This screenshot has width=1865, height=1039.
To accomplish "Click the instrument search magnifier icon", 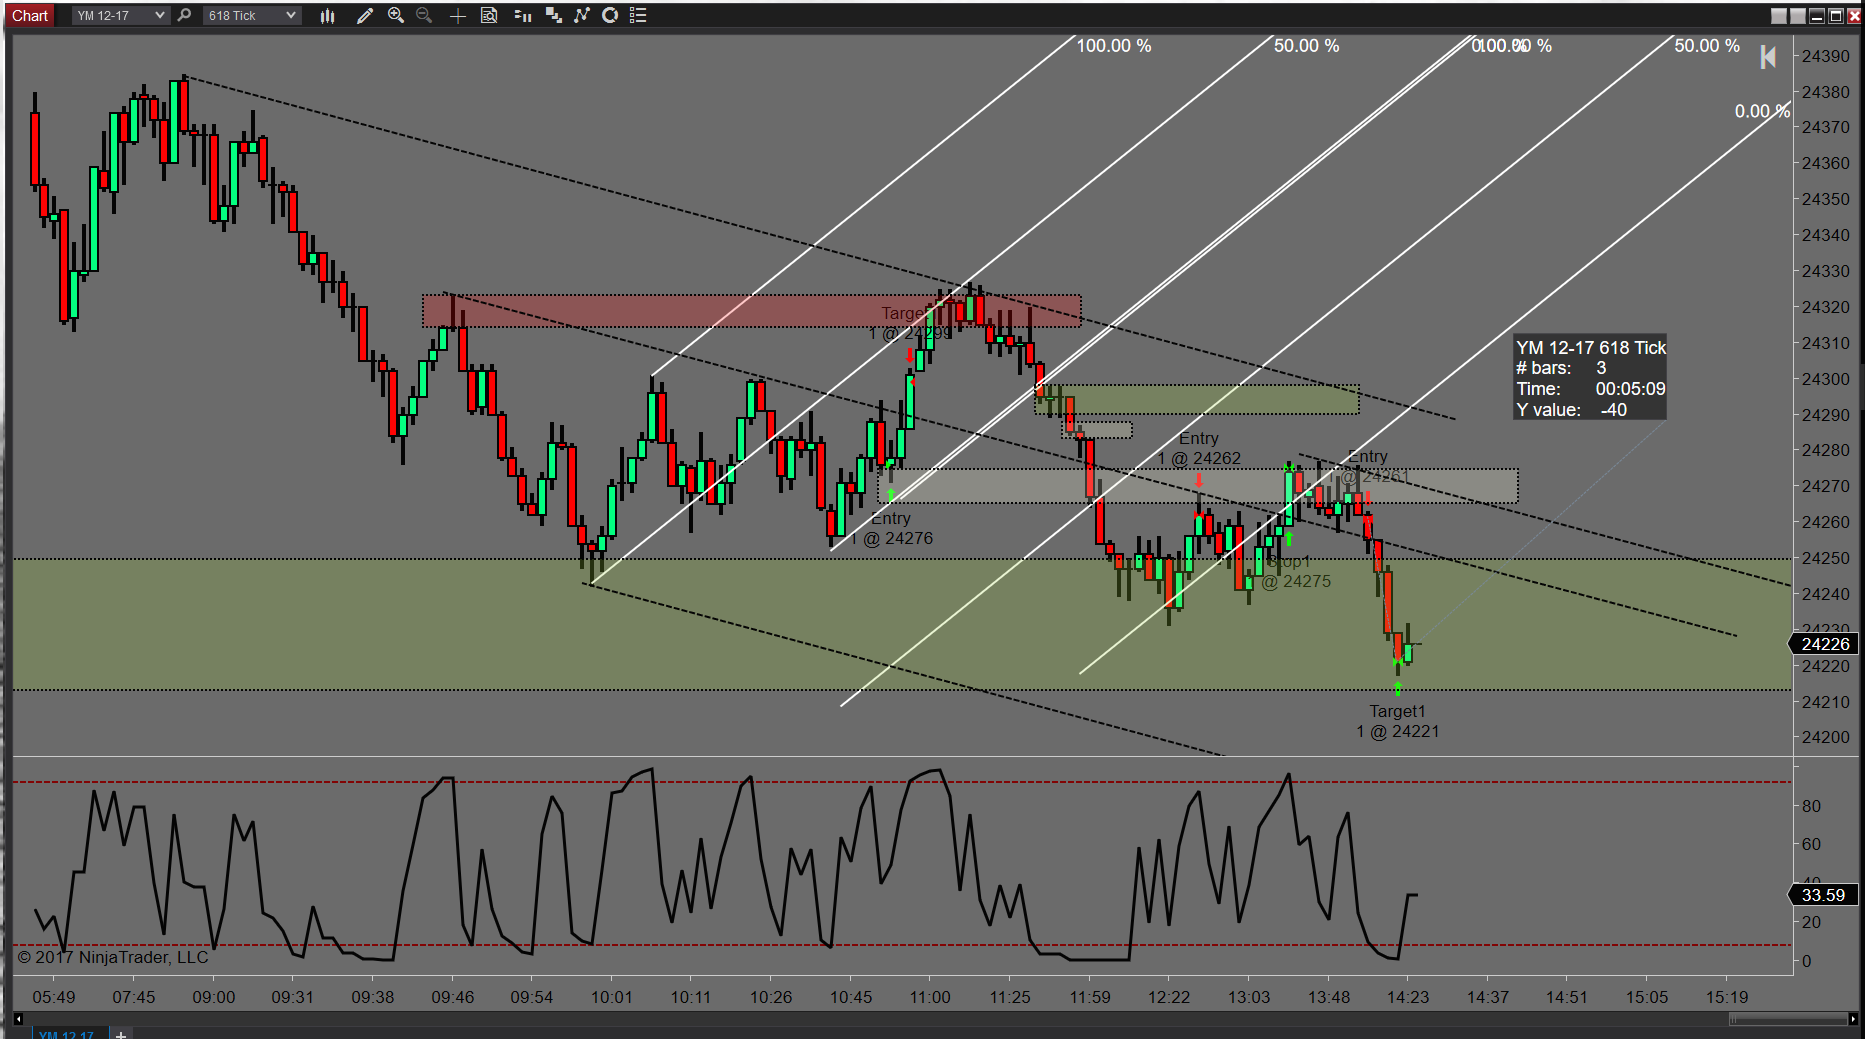I will click(x=184, y=15).
